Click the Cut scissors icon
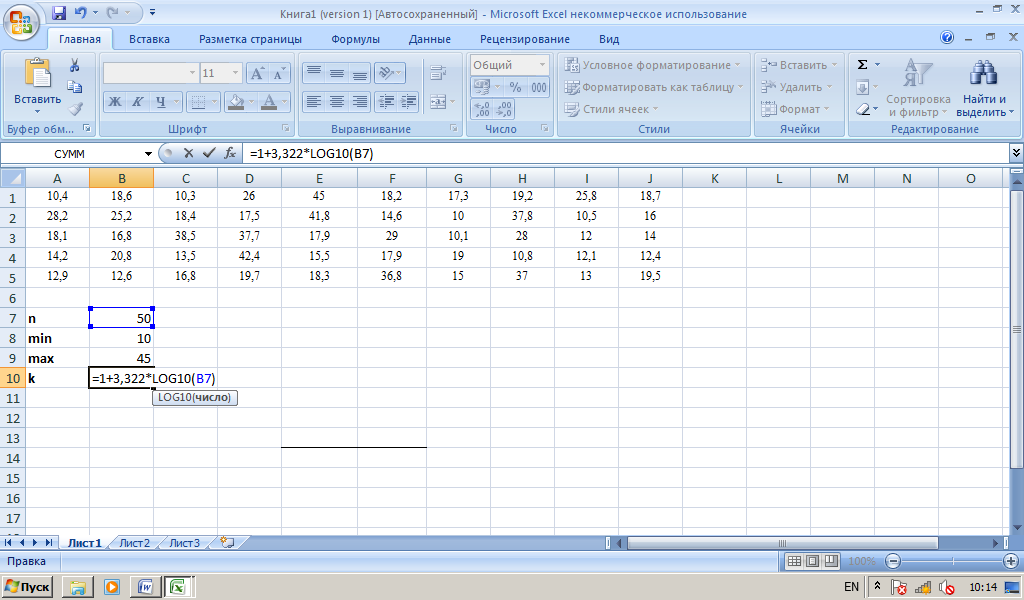Image resolution: width=1024 pixels, height=600 pixels. point(74,65)
